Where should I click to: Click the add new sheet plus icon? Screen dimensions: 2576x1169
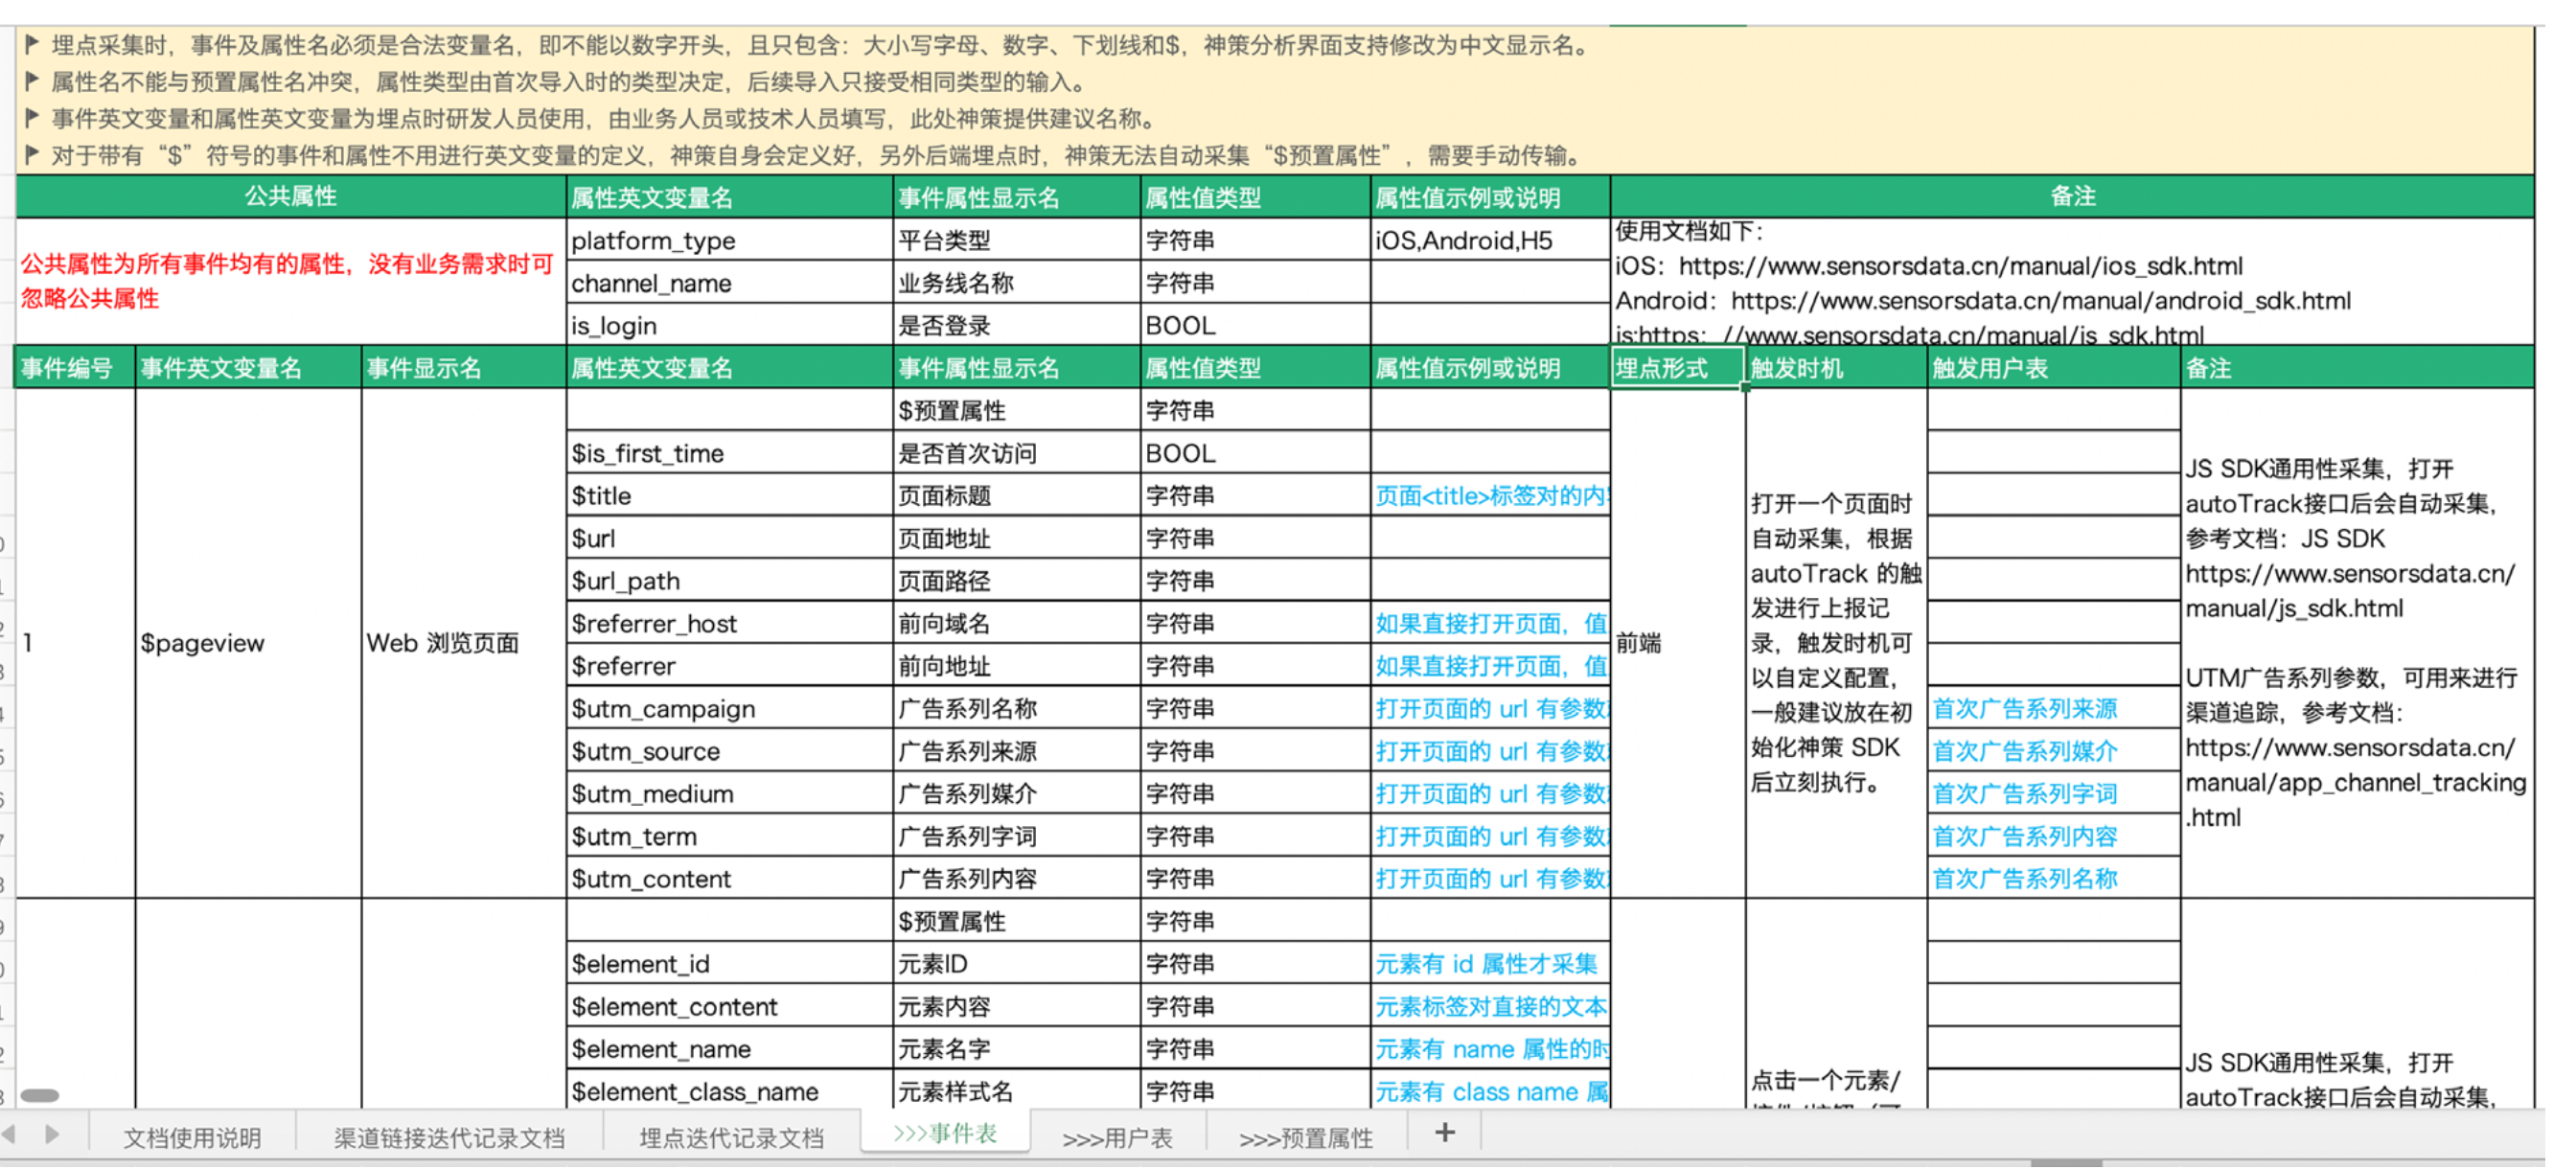(x=1444, y=1133)
